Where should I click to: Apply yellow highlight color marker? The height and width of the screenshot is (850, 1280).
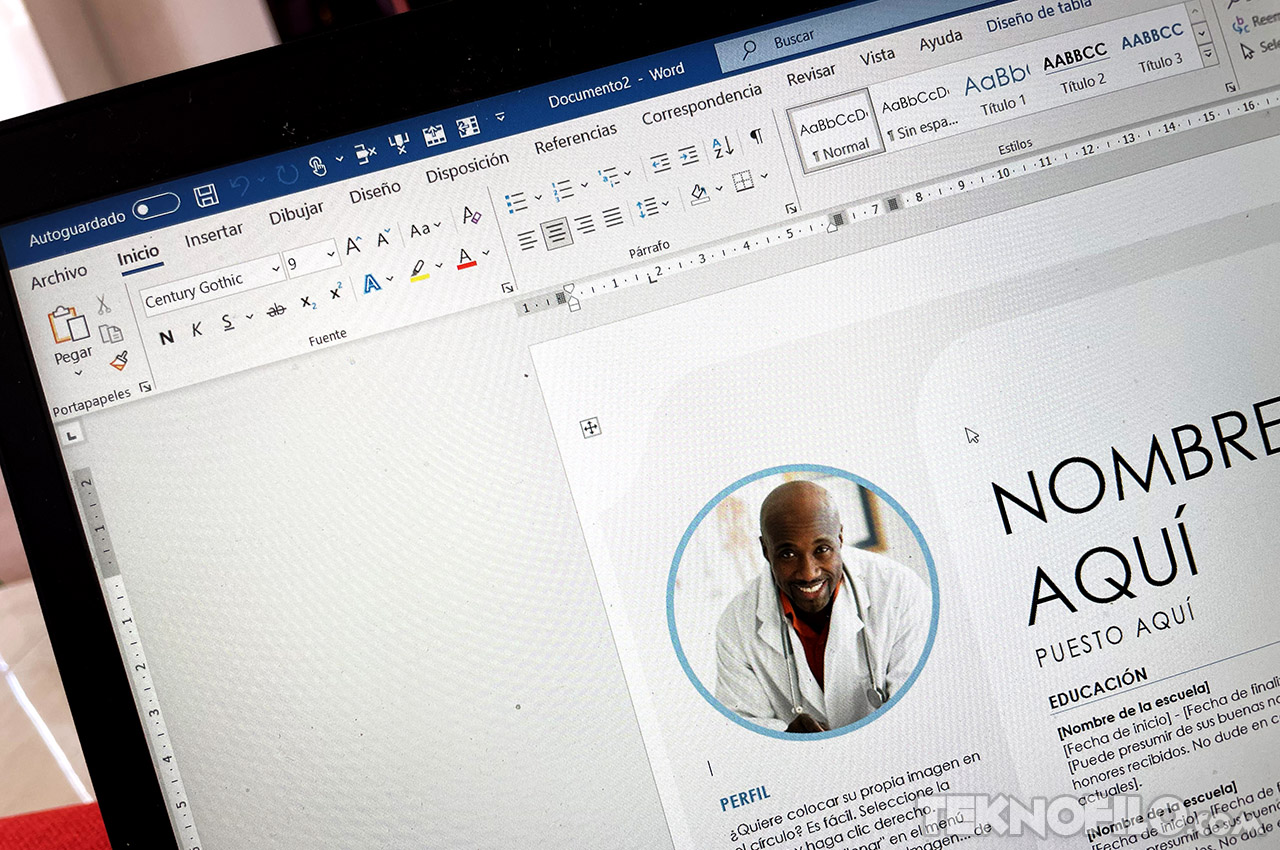click(x=420, y=270)
